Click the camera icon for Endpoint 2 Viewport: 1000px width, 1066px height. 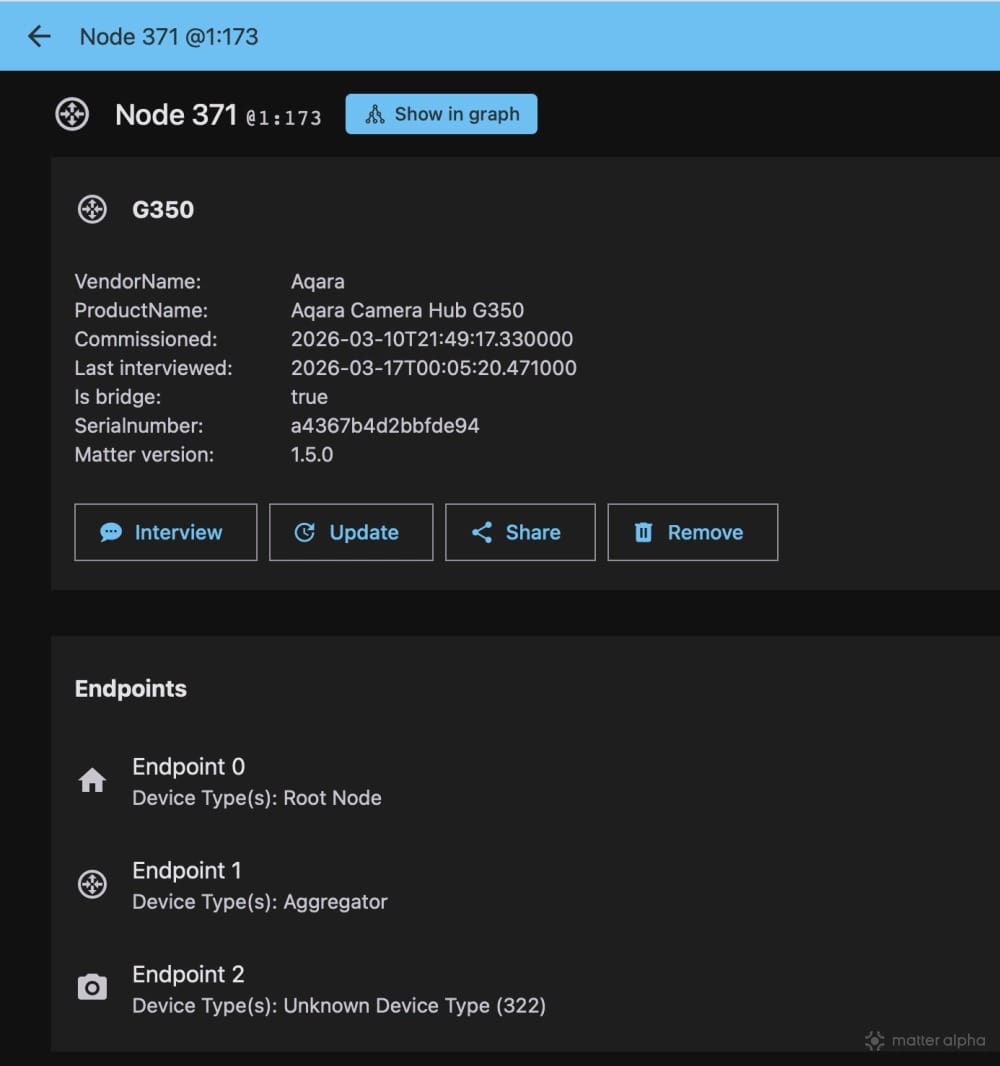(x=92, y=989)
